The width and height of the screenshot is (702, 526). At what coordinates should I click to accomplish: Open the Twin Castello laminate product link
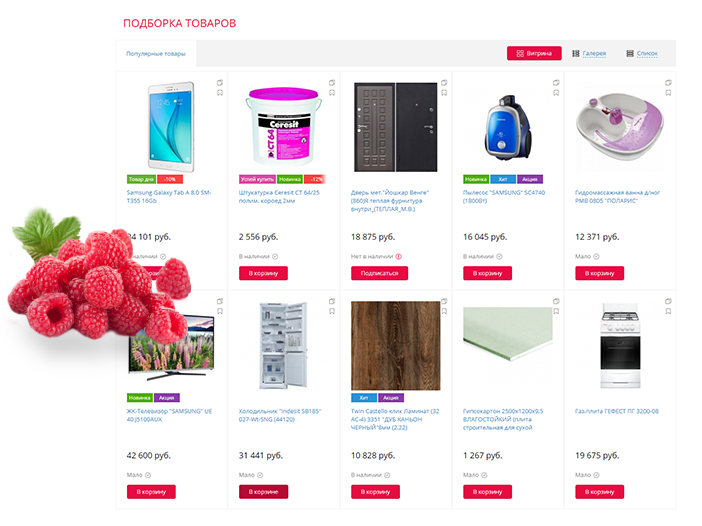click(395, 419)
